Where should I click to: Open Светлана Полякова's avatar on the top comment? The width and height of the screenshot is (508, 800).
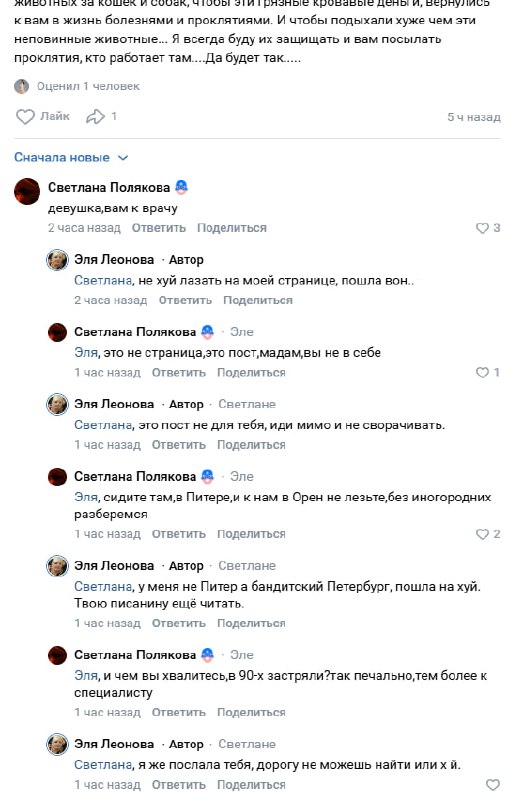(x=27, y=191)
